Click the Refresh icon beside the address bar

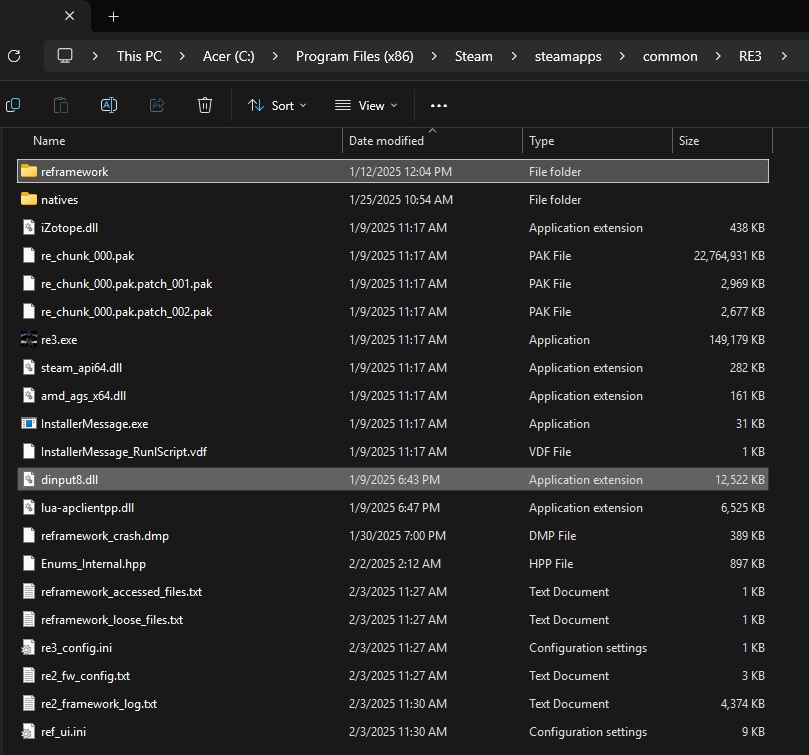(x=14, y=56)
